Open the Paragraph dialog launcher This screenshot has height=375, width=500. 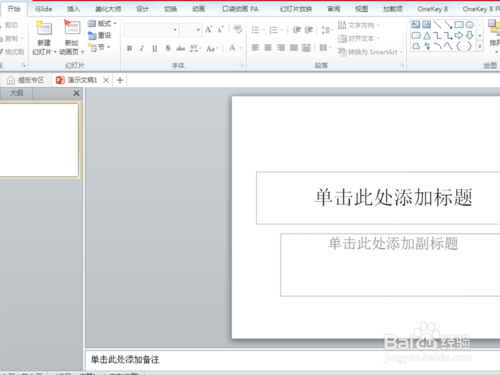click(402, 65)
